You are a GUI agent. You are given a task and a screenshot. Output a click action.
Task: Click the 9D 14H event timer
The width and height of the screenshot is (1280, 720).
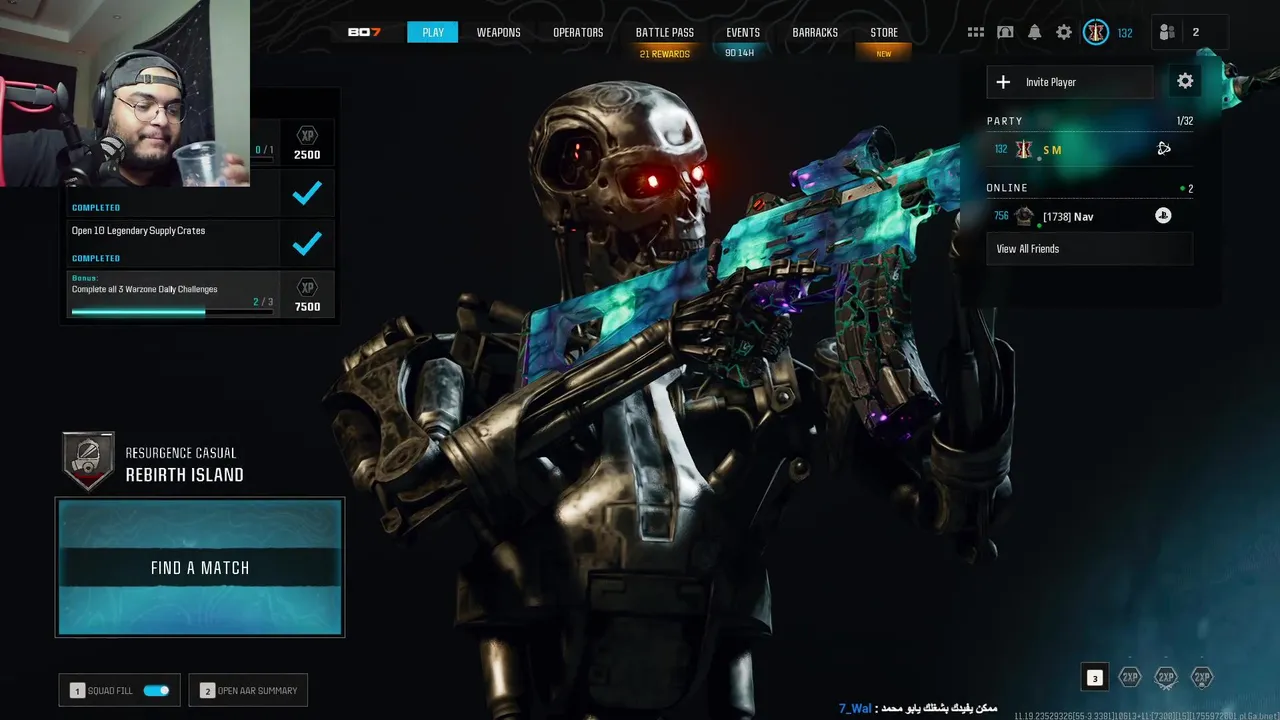(x=740, y=53)
